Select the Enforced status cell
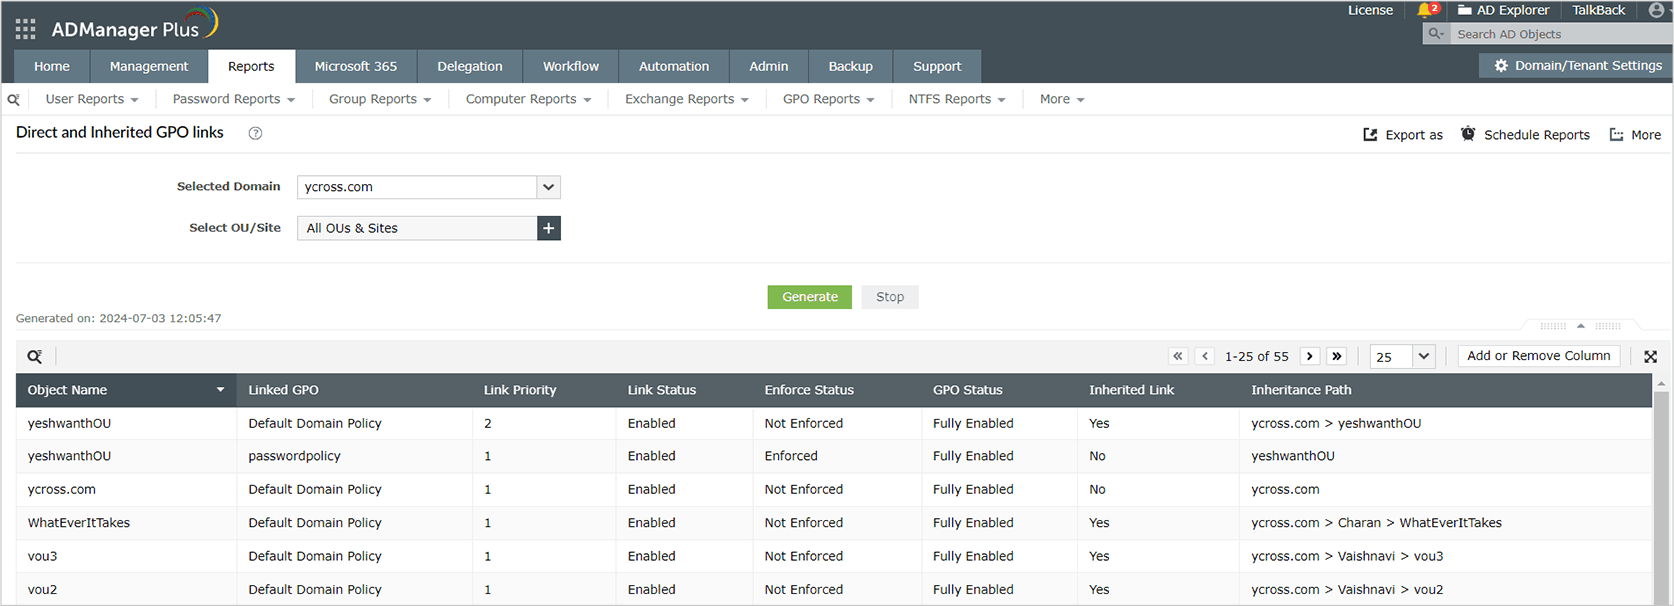Image resolution: width=1674 pixels, height=606 pixels. (x=791, y=456)
